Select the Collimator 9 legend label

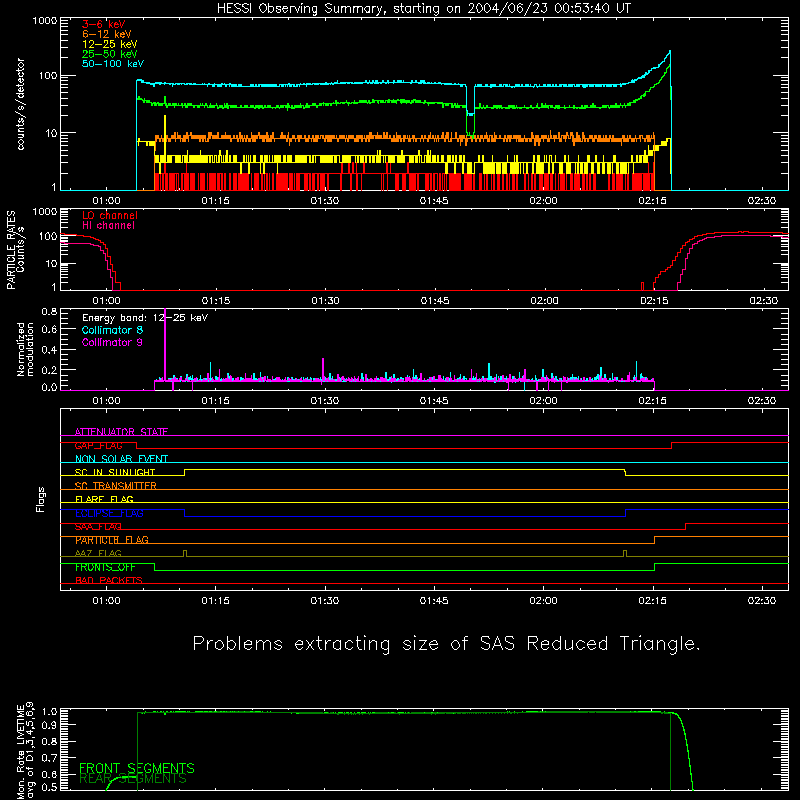click(112, 342)
